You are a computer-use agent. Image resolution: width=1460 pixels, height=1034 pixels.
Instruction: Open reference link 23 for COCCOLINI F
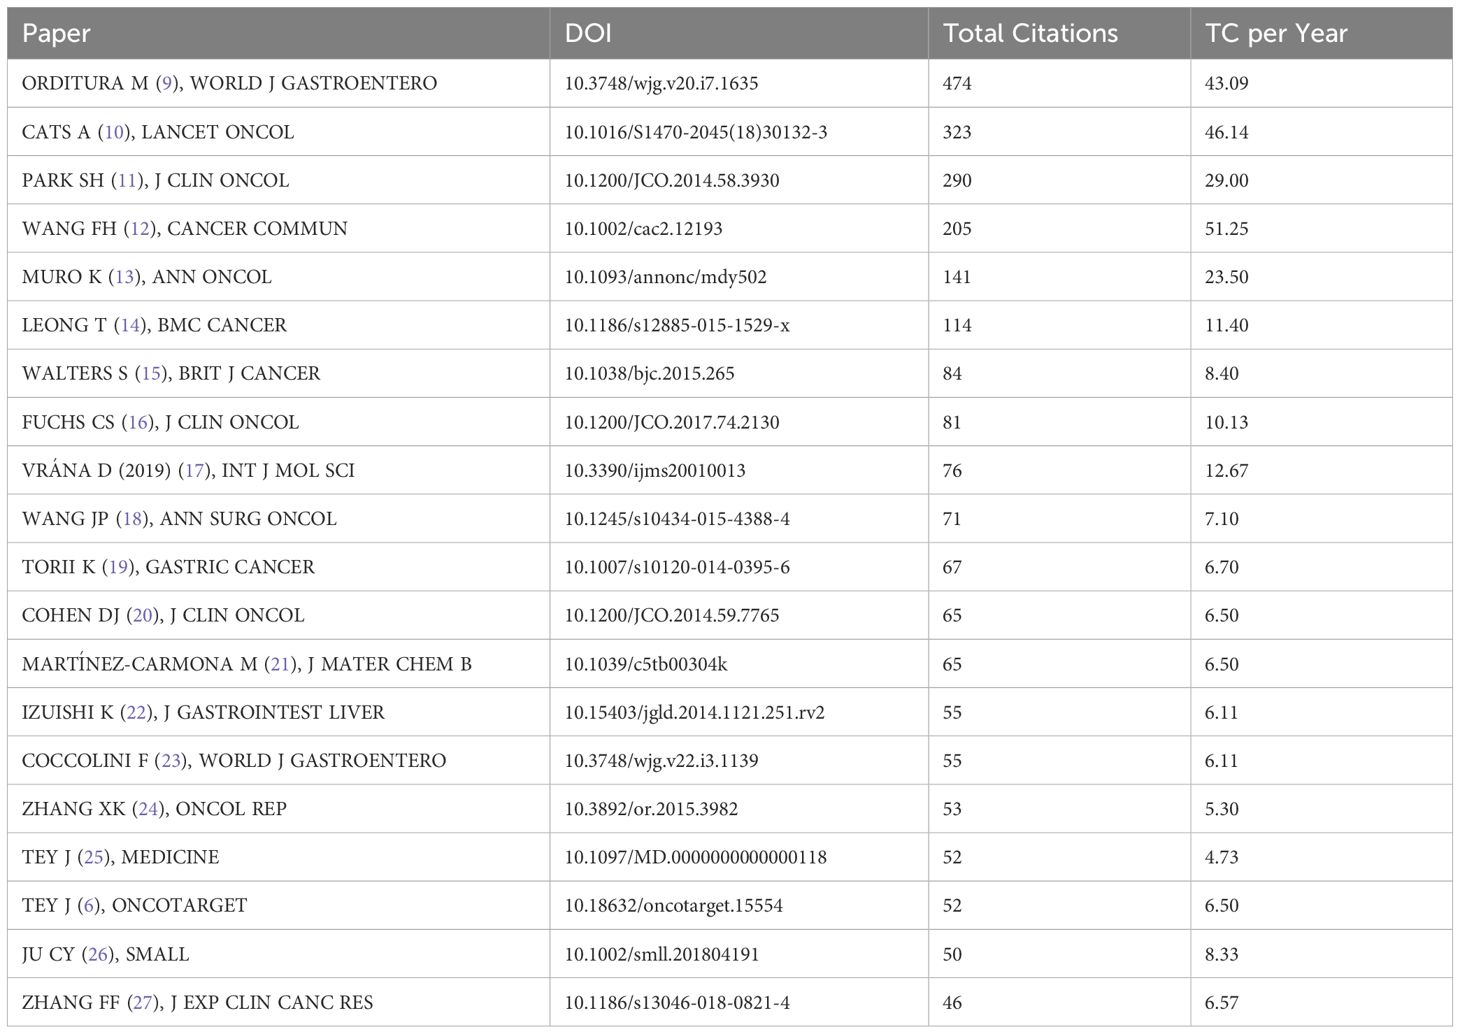[172, 760]
